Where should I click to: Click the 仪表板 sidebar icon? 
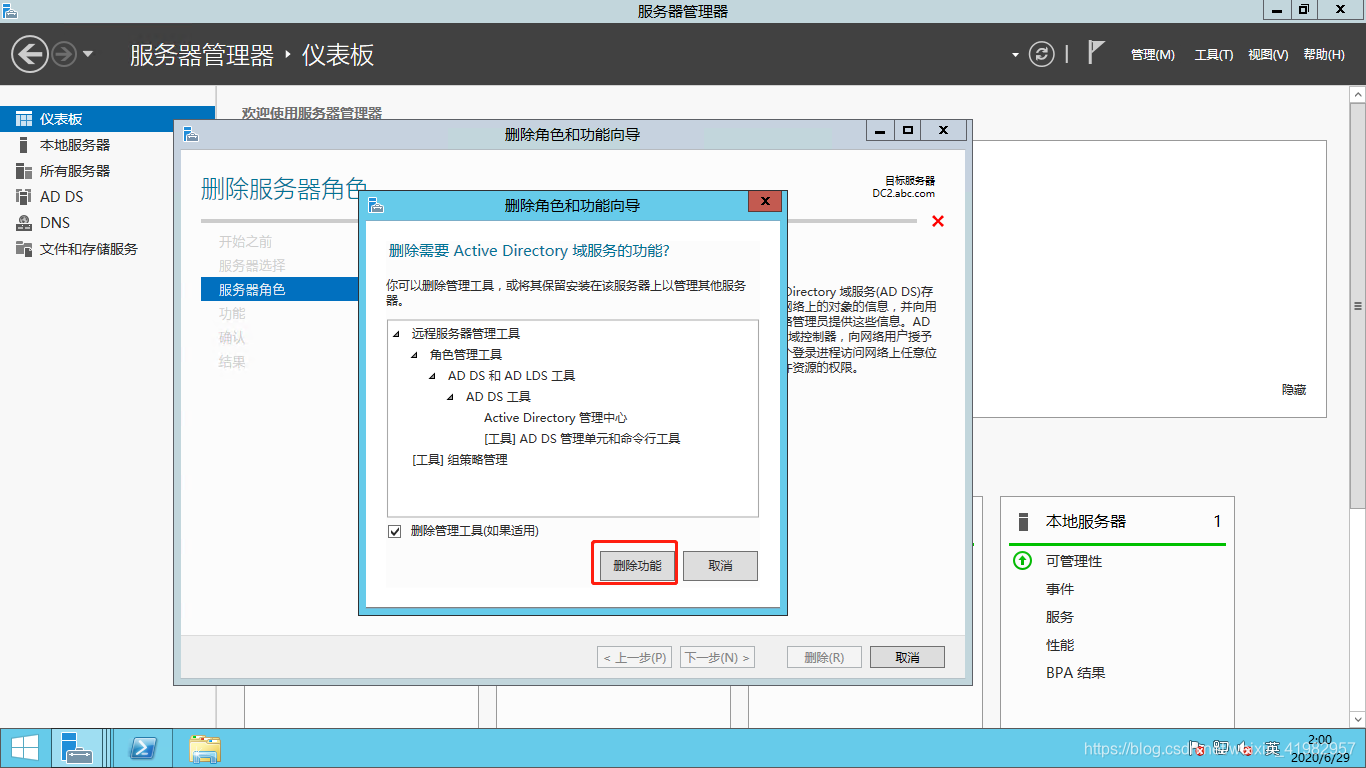24,119
